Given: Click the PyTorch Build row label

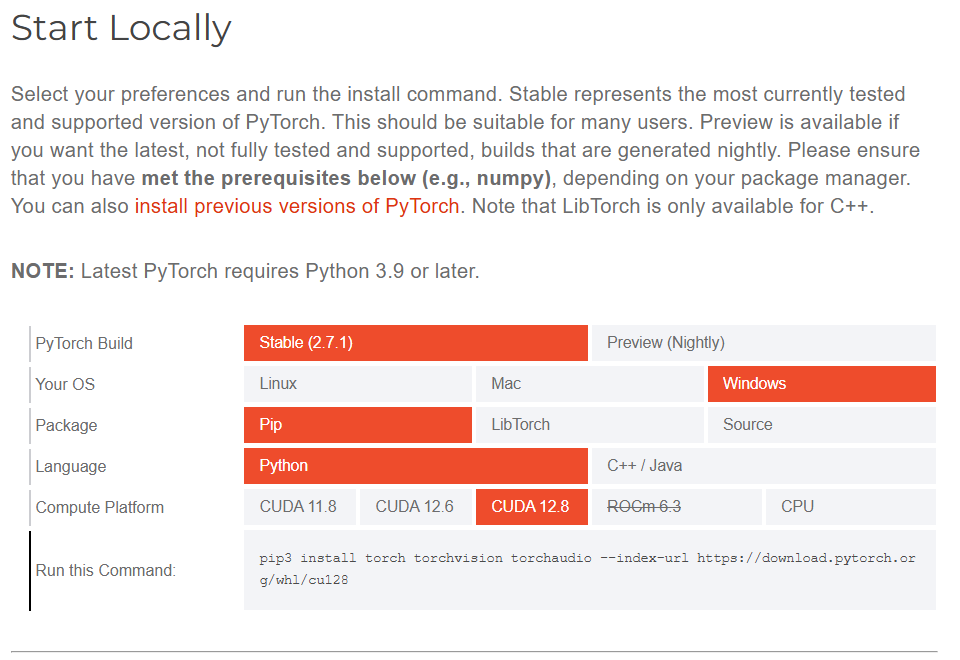Looking at the screenshot, I should coord(84,343).
